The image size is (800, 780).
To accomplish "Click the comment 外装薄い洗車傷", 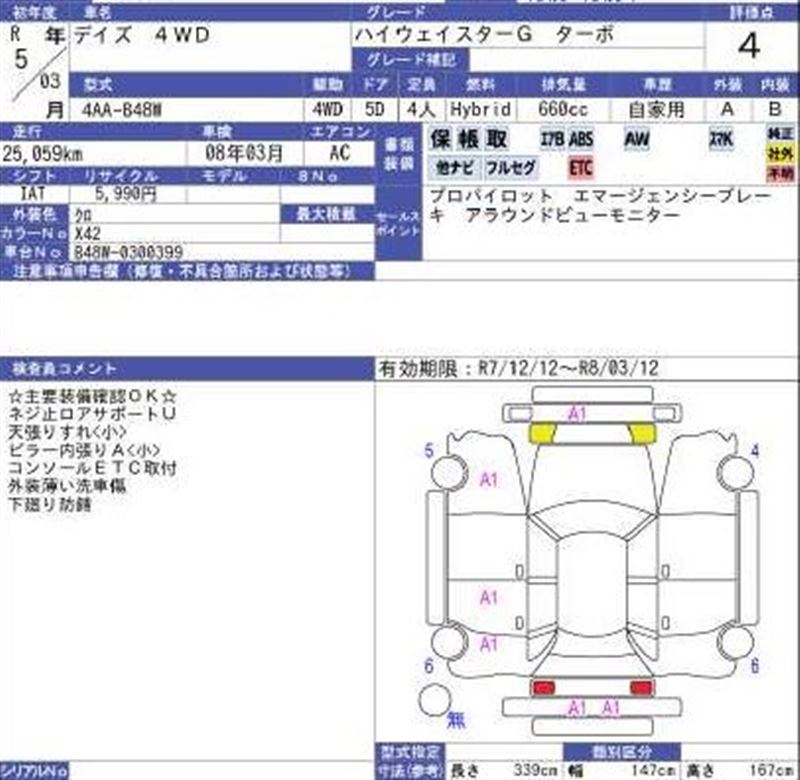I will click(67, 486).
